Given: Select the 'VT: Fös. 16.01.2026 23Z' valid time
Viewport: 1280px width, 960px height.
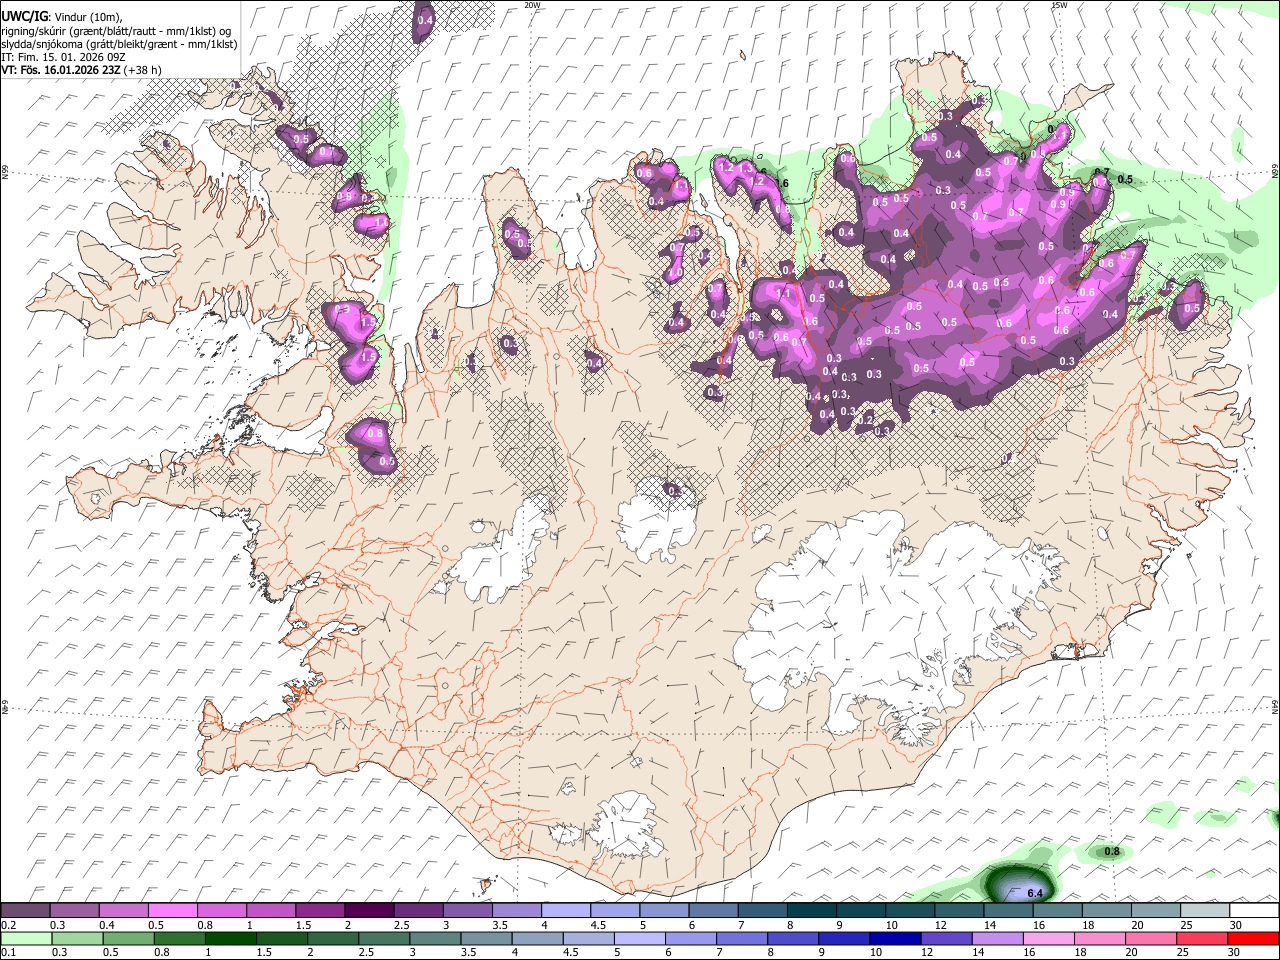Looking at the screenshot, I should [60, 70].
